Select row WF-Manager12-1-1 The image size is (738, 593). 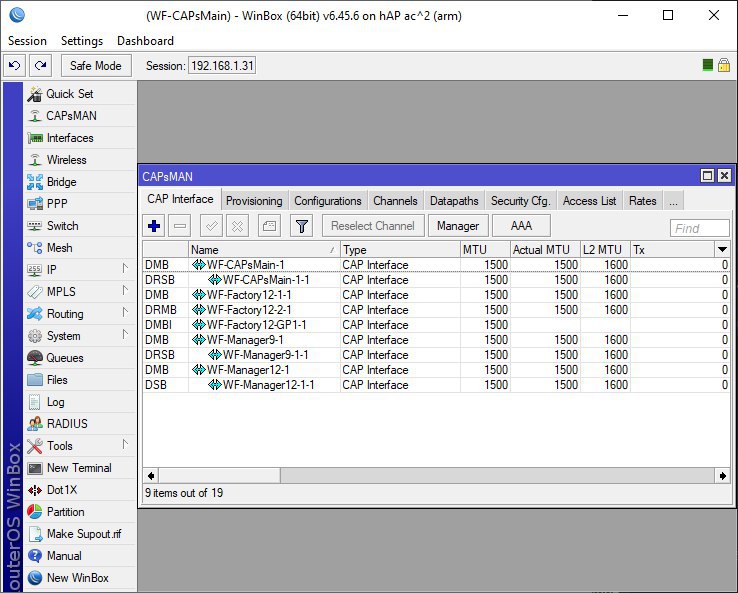coord(436,385)
